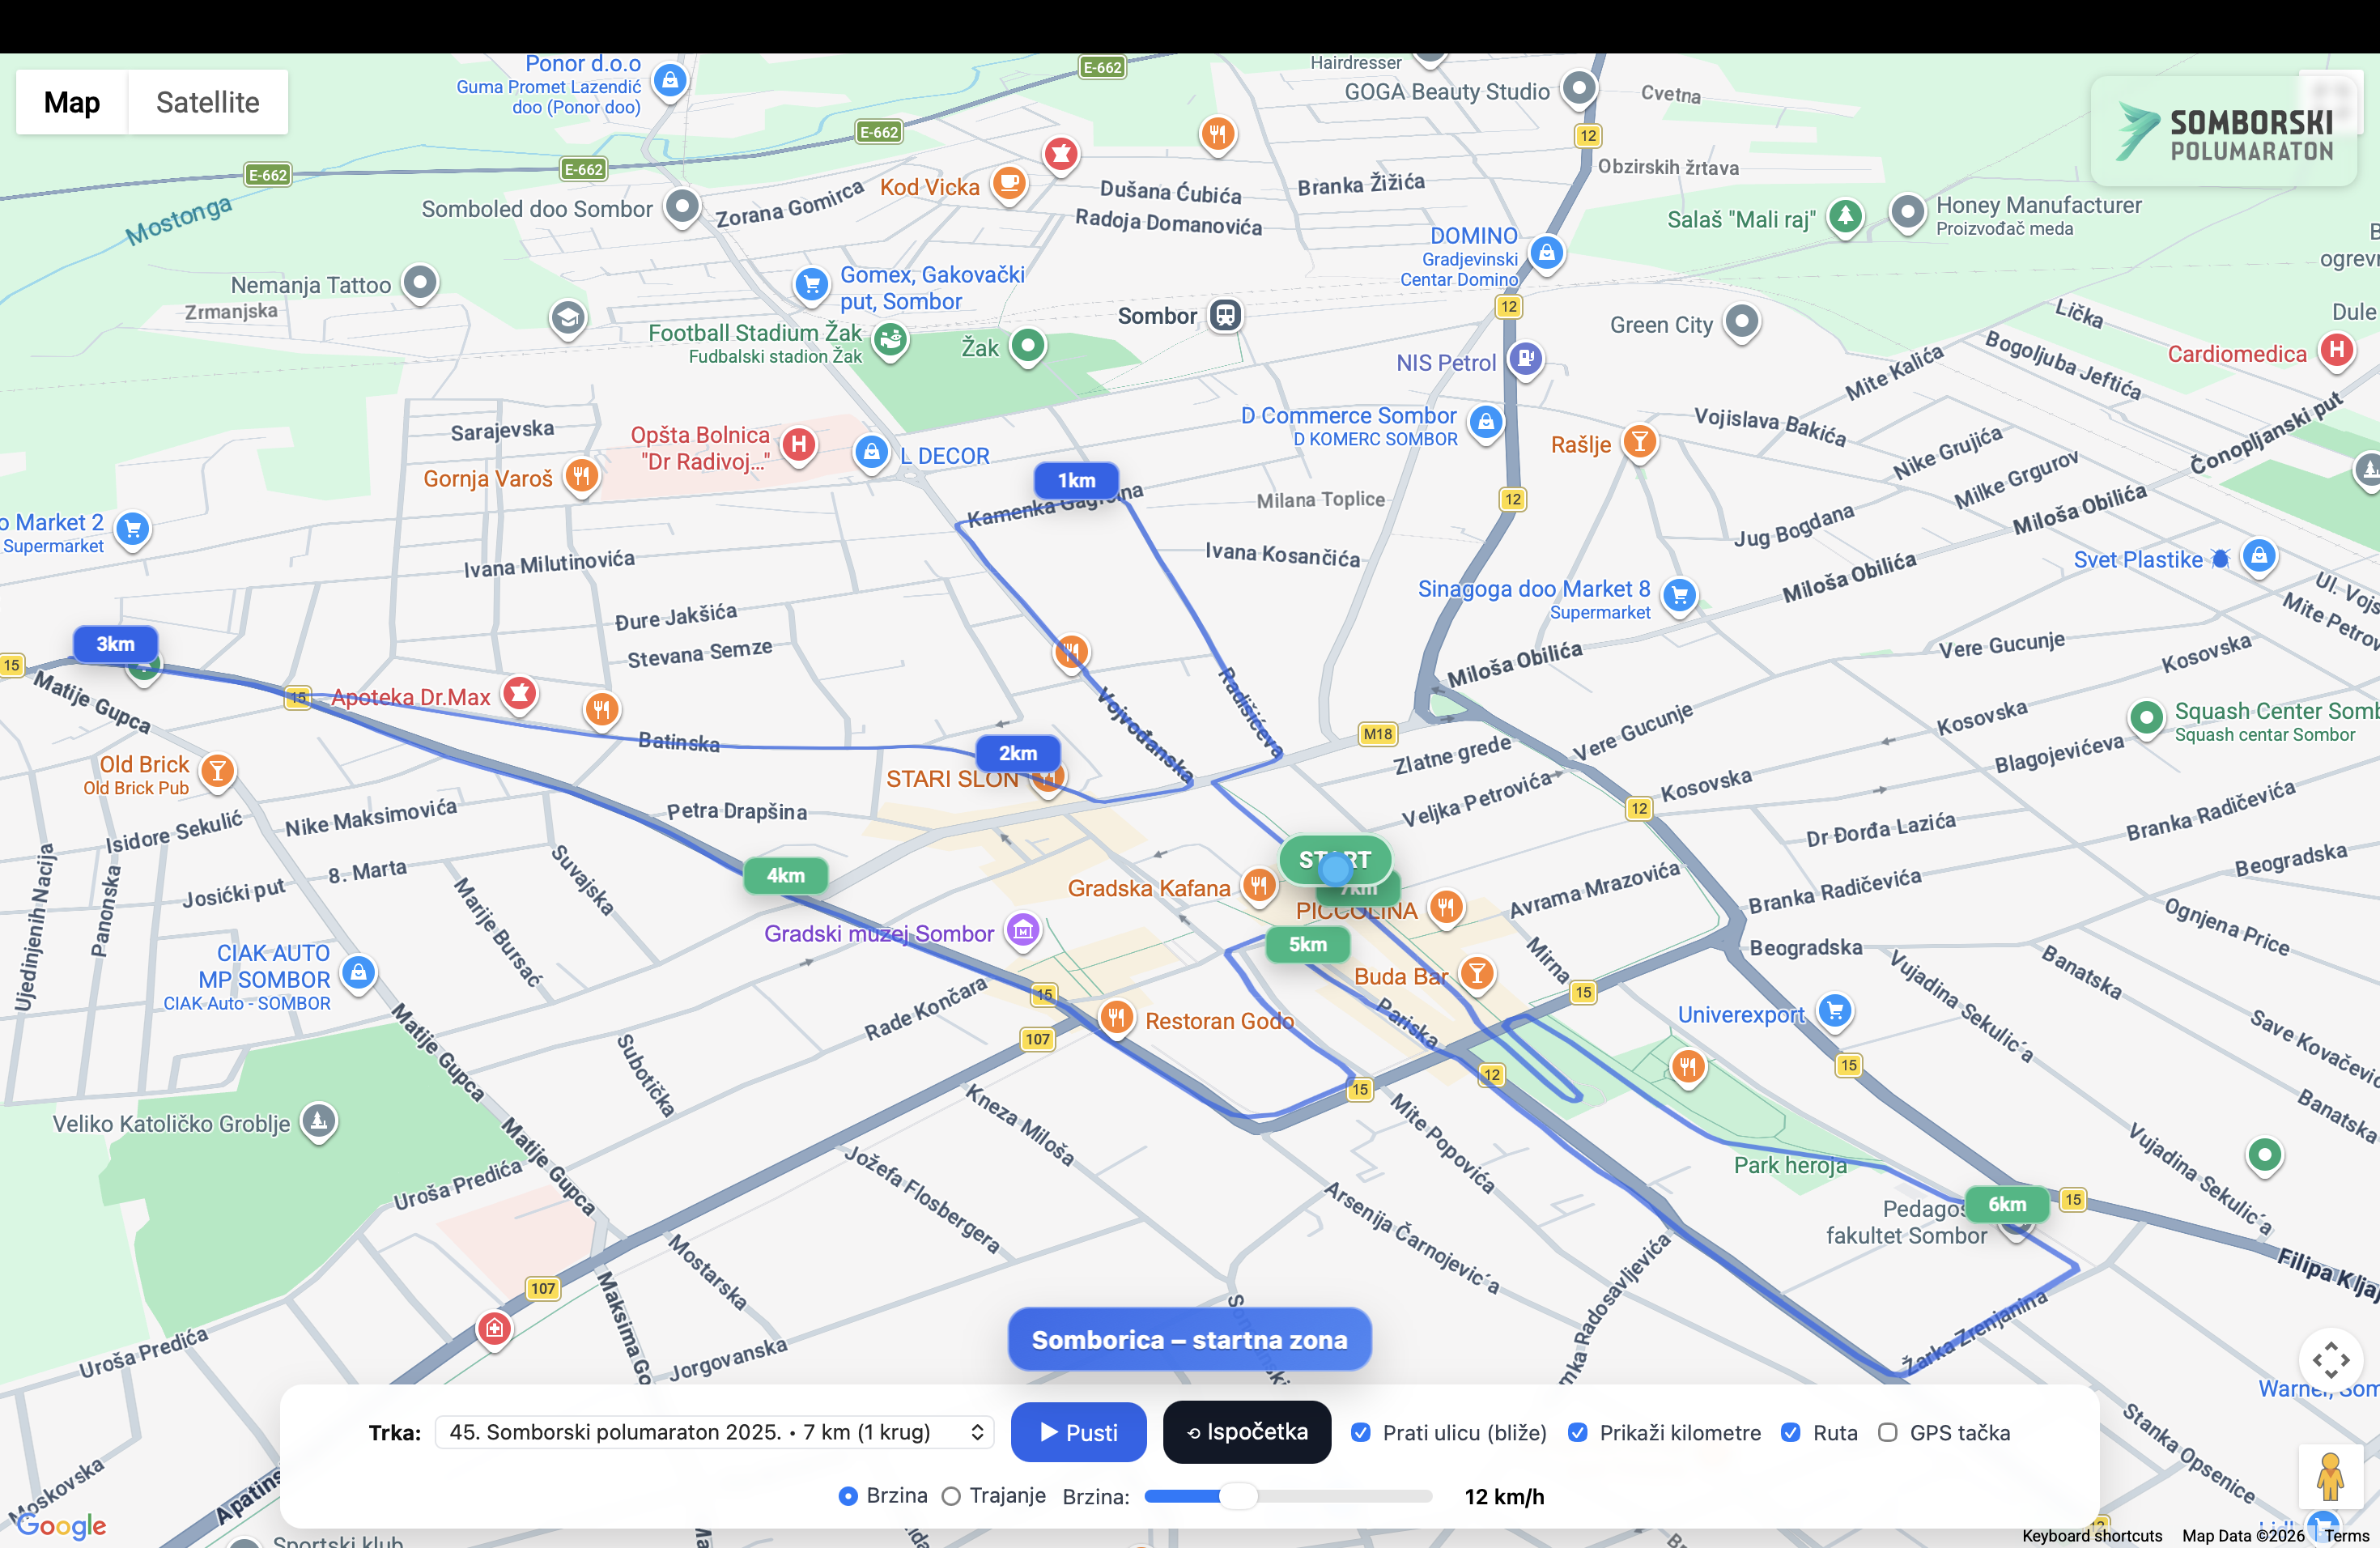Image resolution: width=2380 pixels, height=1548 pixels.
Task: Click the Veliko Katoličko Groblje cemetery icon
Action: pos(319,1121)
